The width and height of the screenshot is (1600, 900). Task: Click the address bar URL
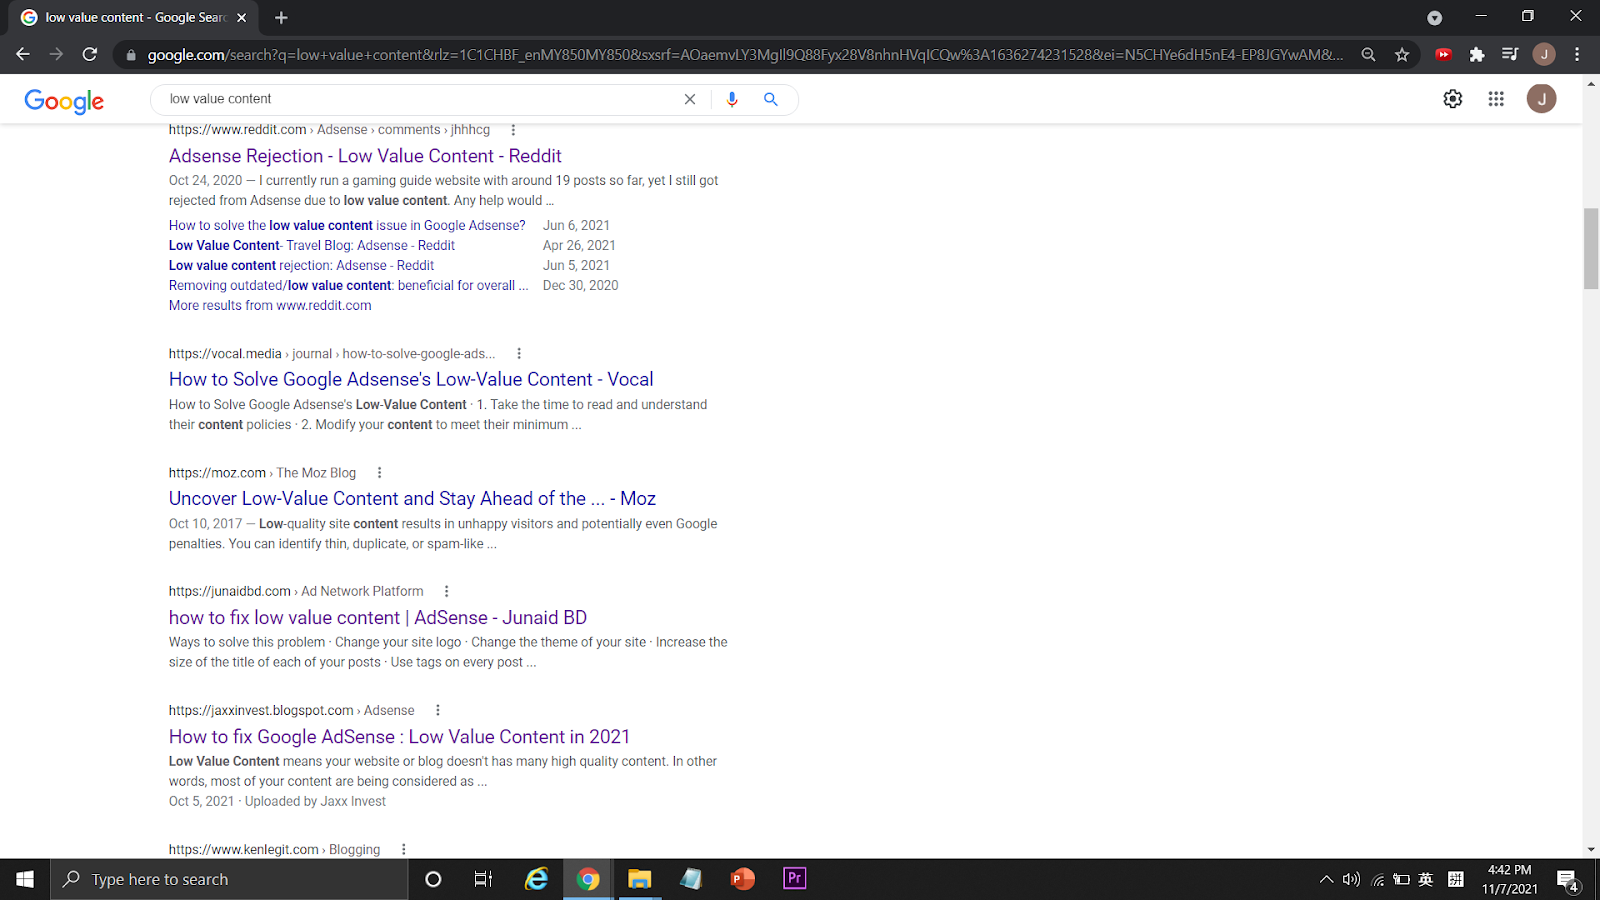point(745,55)
